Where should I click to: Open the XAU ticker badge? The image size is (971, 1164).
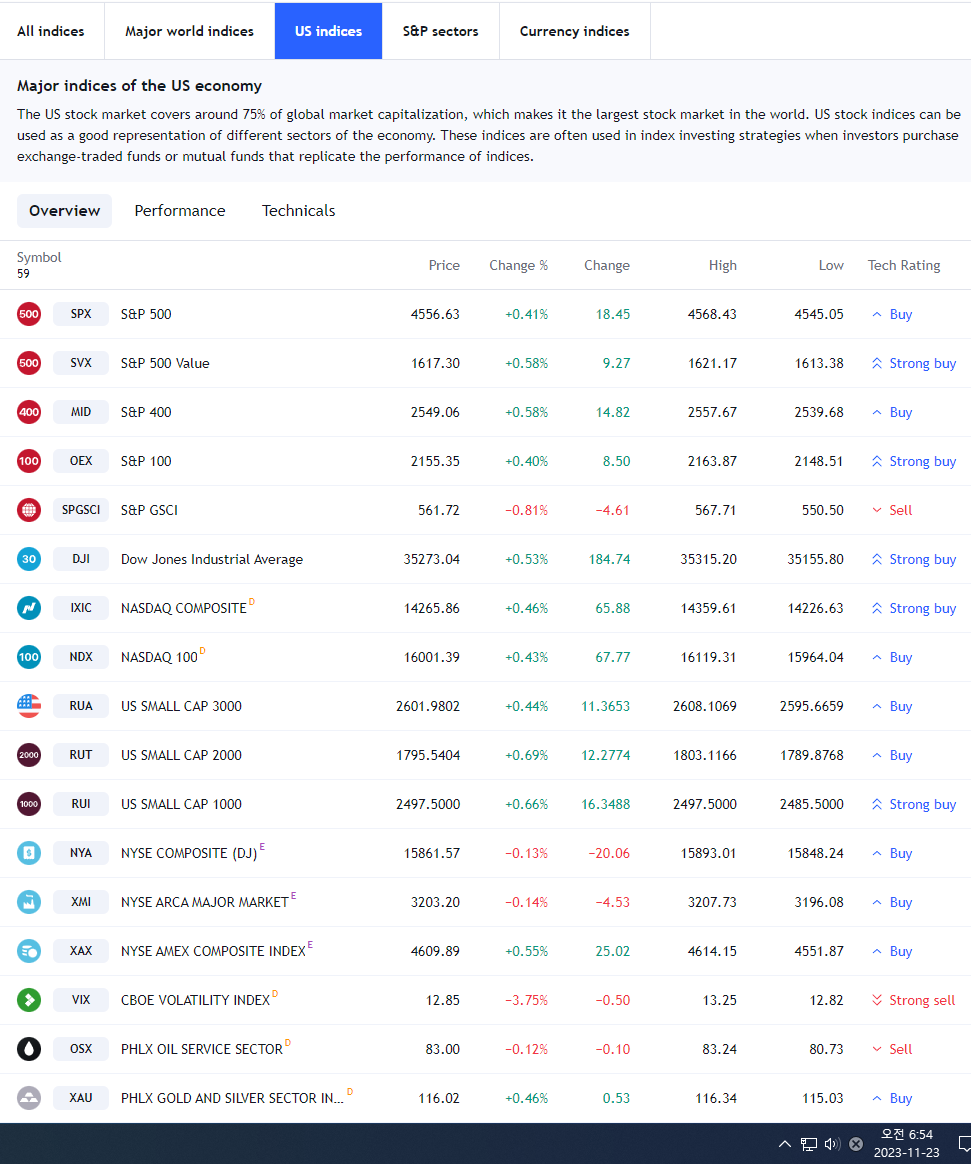pyautogui.click(x=81, y=1098)
